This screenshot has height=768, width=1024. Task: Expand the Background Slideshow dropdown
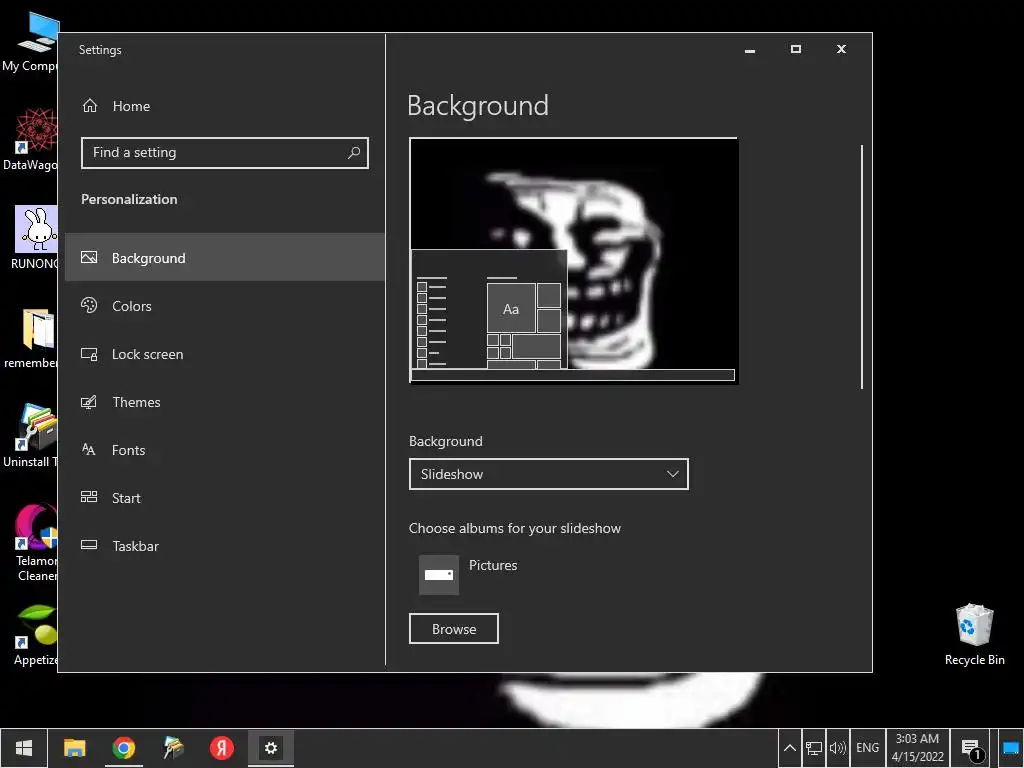tap(549, 474)
